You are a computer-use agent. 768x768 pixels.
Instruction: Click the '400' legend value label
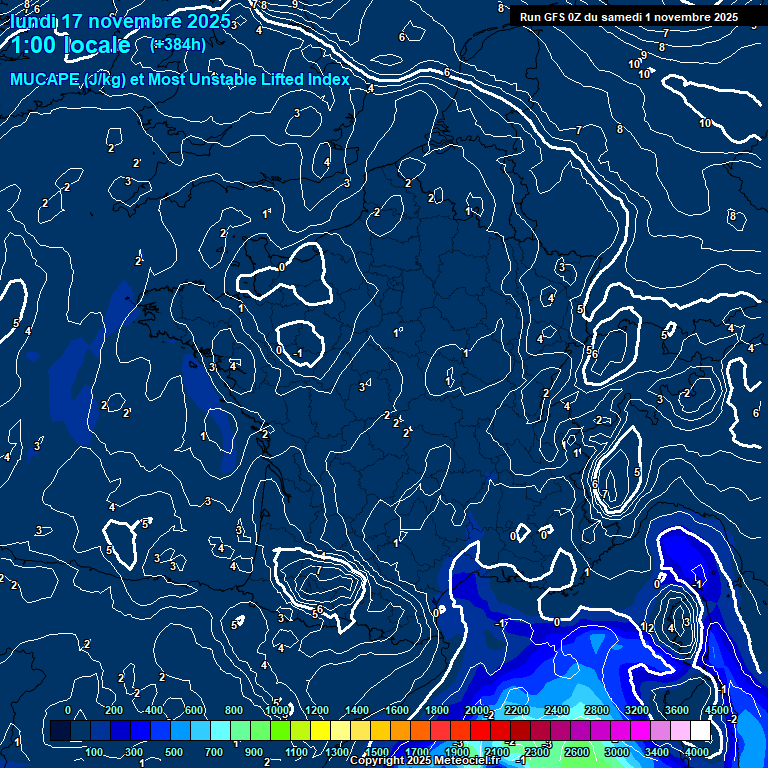pyautogui.click(x=154, y=710)
